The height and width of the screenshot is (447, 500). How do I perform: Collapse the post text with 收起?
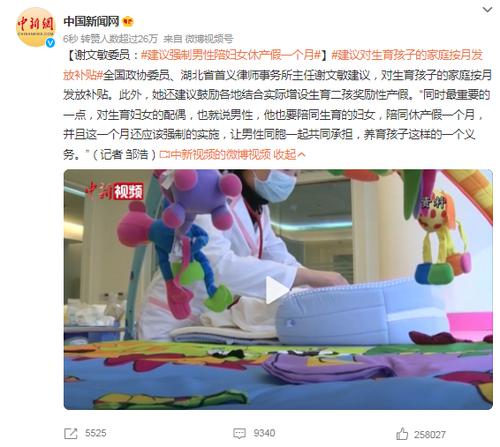click(x=289, y=154)
